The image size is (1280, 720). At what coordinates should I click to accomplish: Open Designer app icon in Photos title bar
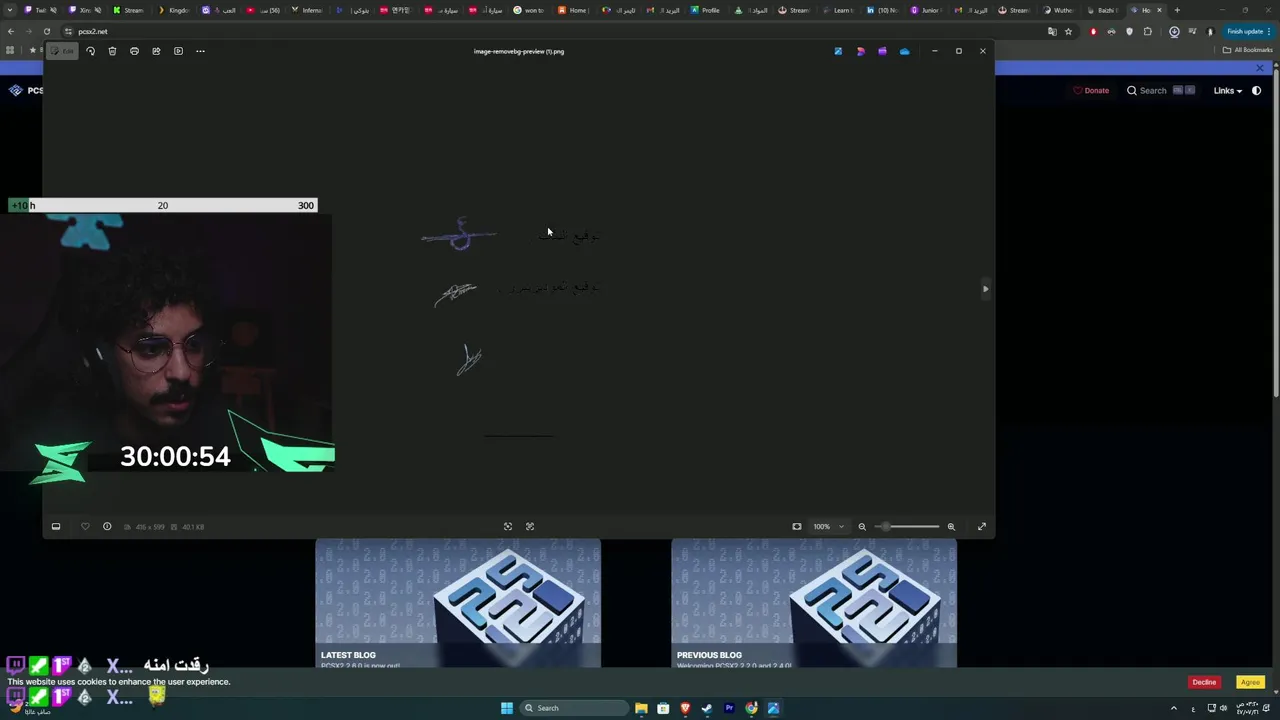[860, 51]
